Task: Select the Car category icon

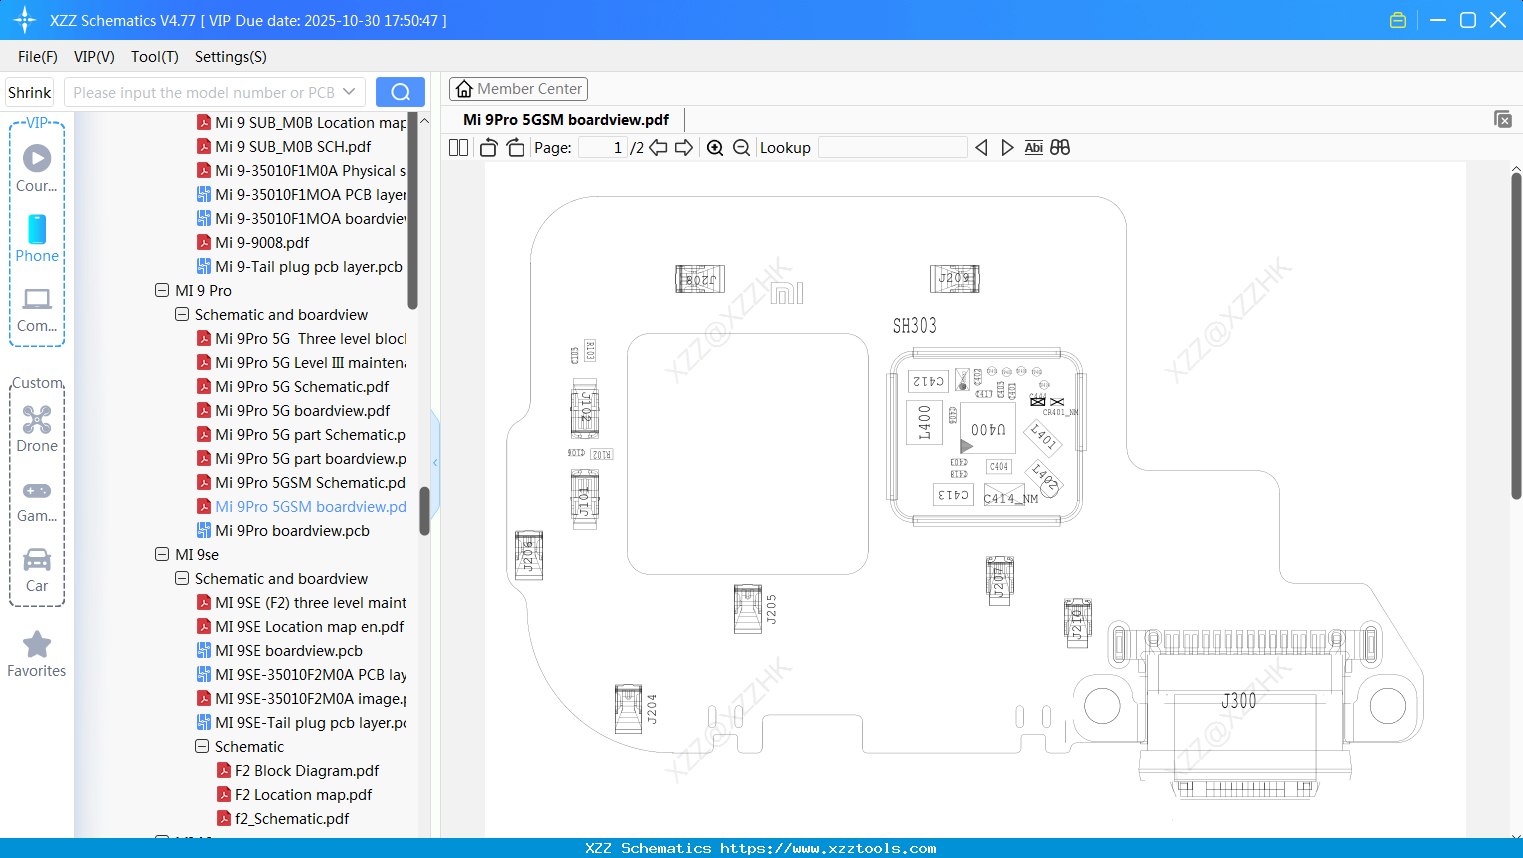Action: click(37, 570)
